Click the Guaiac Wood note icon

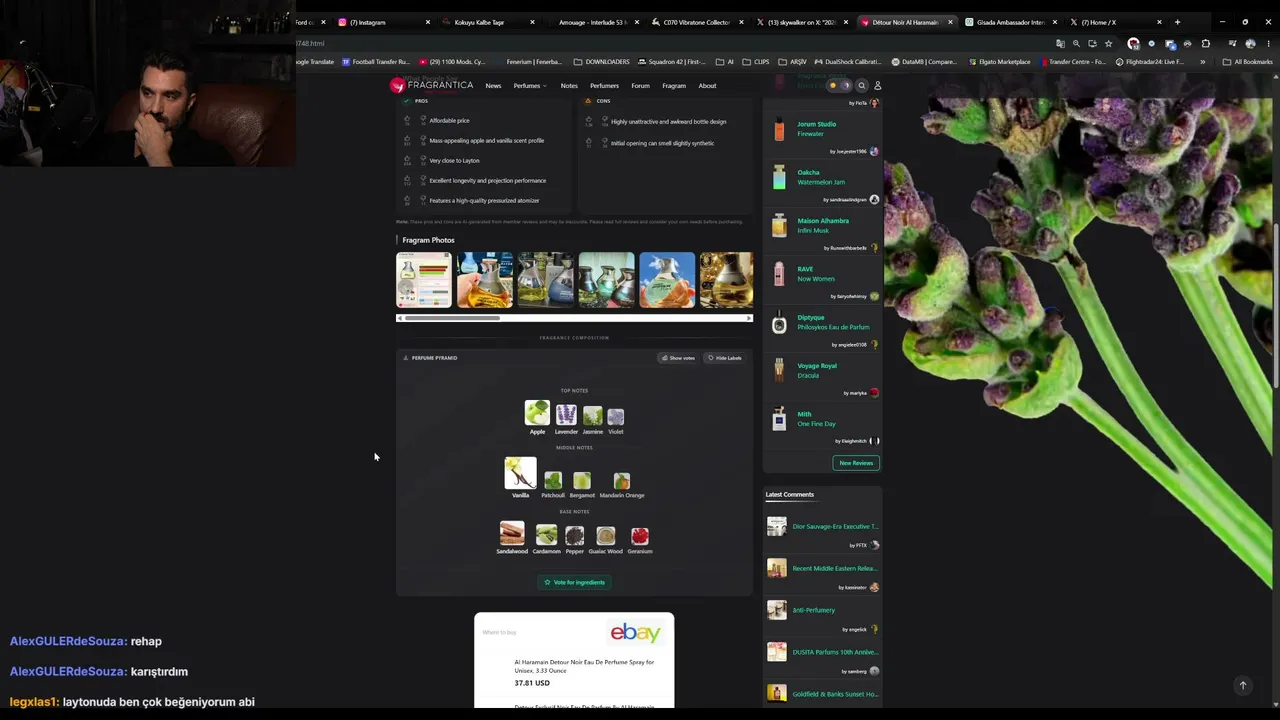point(606,536)
